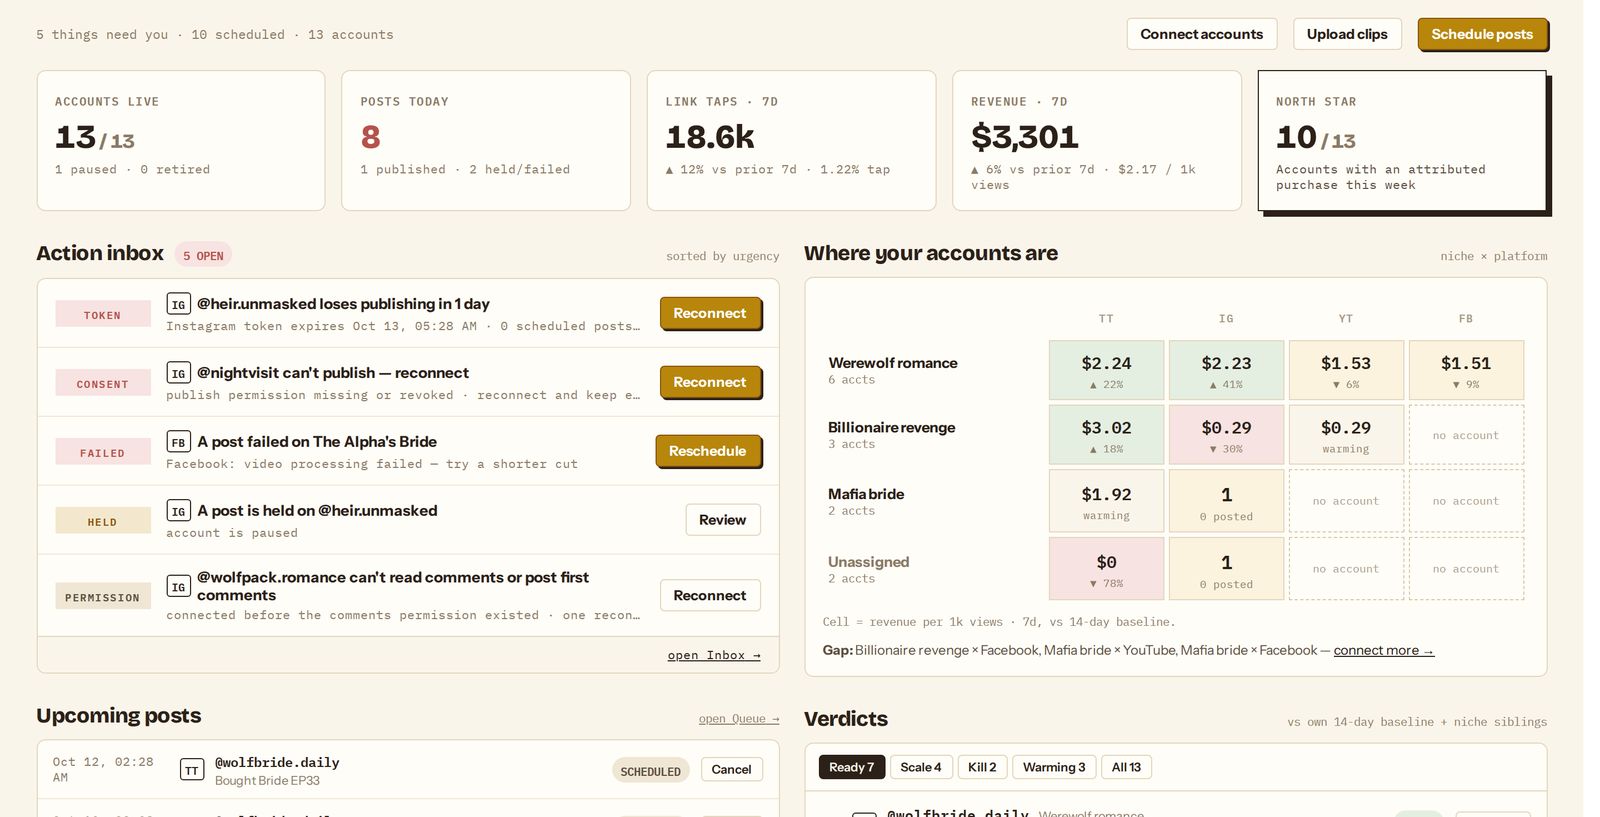Screen dimensions: 1600x817
Task: Select Werewolf romance Instagram cell $2.23
Action: pyautogui.click(x=1226, y=370)
